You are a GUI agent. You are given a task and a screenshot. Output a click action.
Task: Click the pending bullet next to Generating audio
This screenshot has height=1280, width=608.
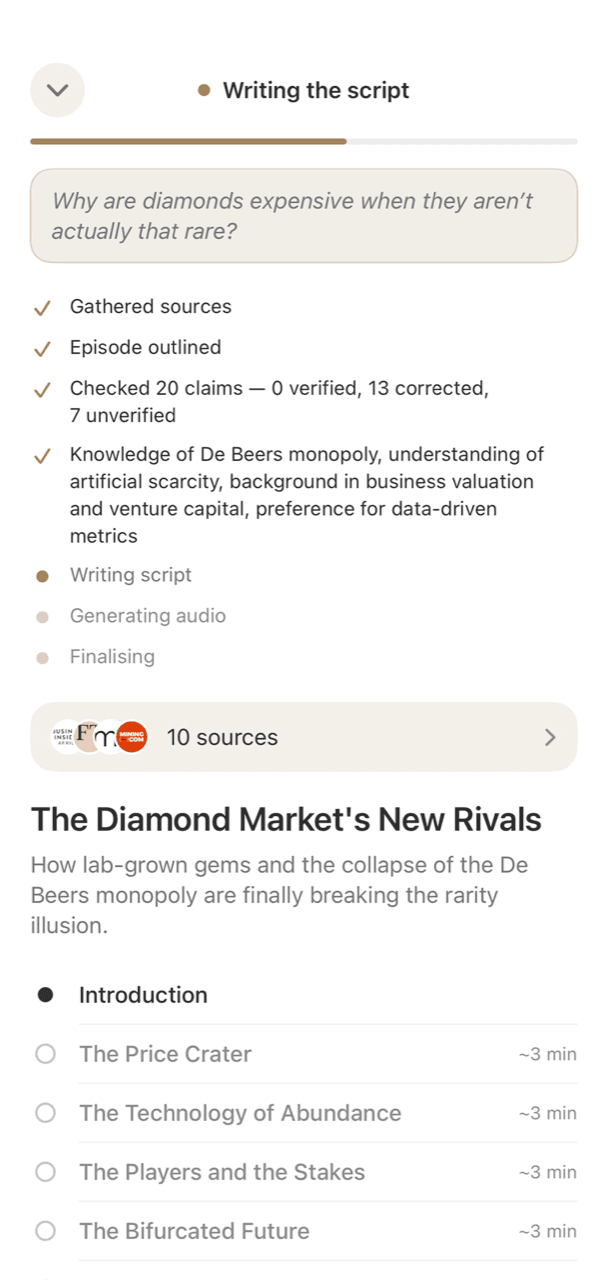click(42, 617)
